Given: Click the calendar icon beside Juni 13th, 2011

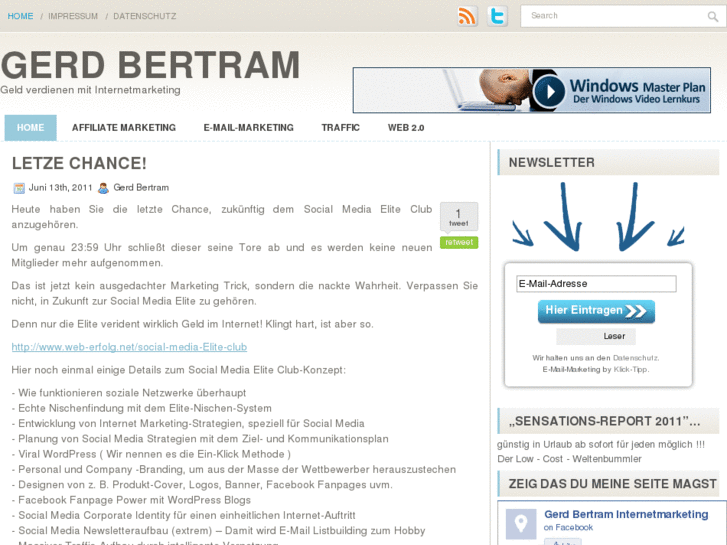Looking at the screenshot, I should [19, 188].
